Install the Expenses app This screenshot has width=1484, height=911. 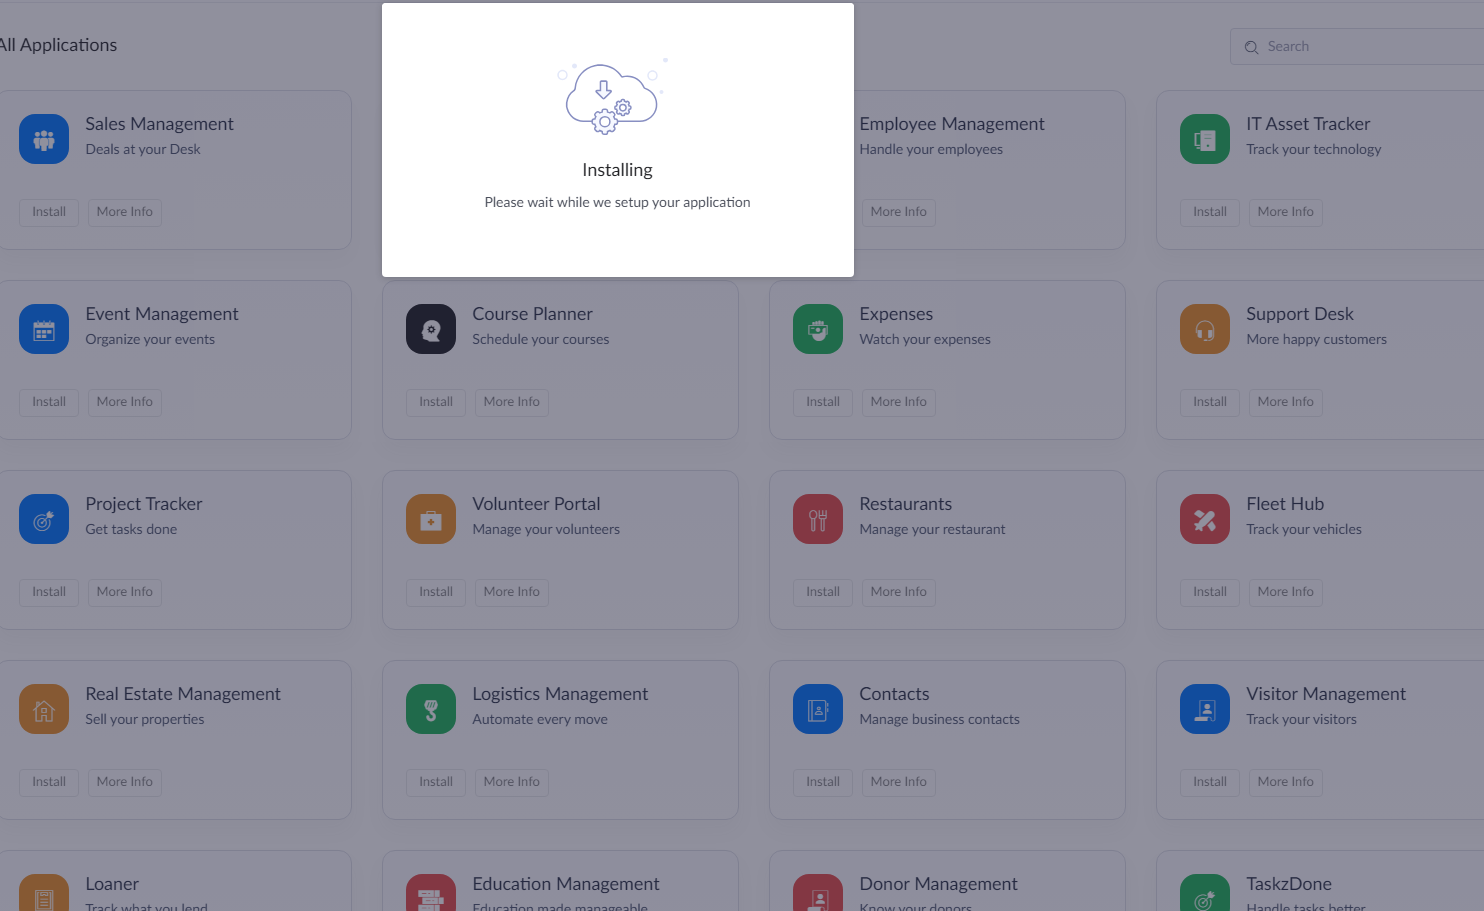[823, 402]
